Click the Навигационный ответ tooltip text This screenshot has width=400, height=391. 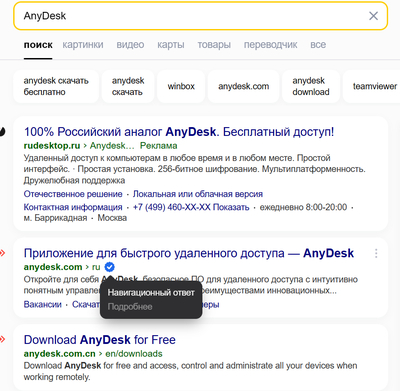151,293
